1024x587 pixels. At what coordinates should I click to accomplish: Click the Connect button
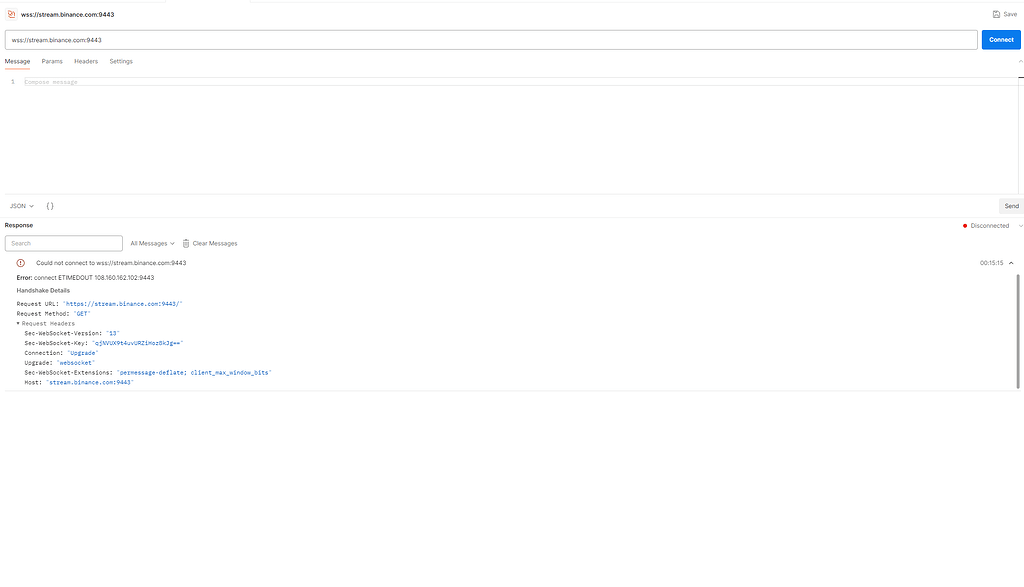click(1001, 40)
